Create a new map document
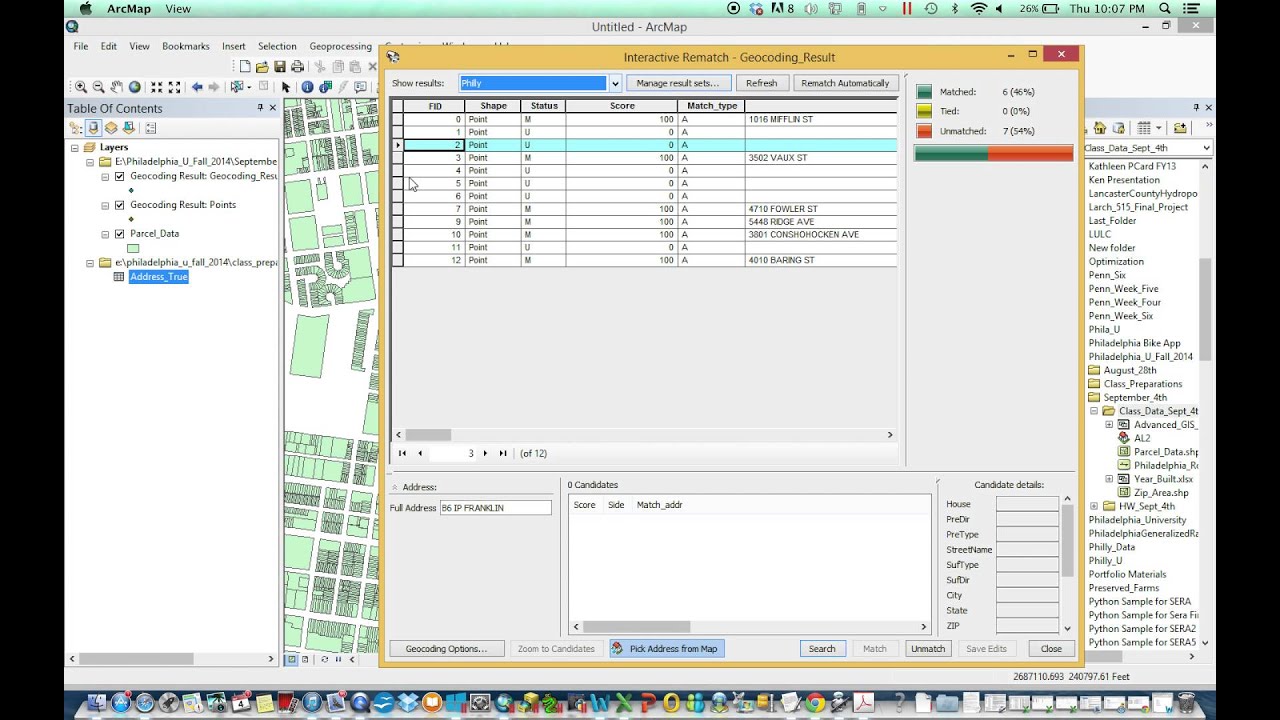This screenshot has height=720, width=1280. (x=244, y=67)
